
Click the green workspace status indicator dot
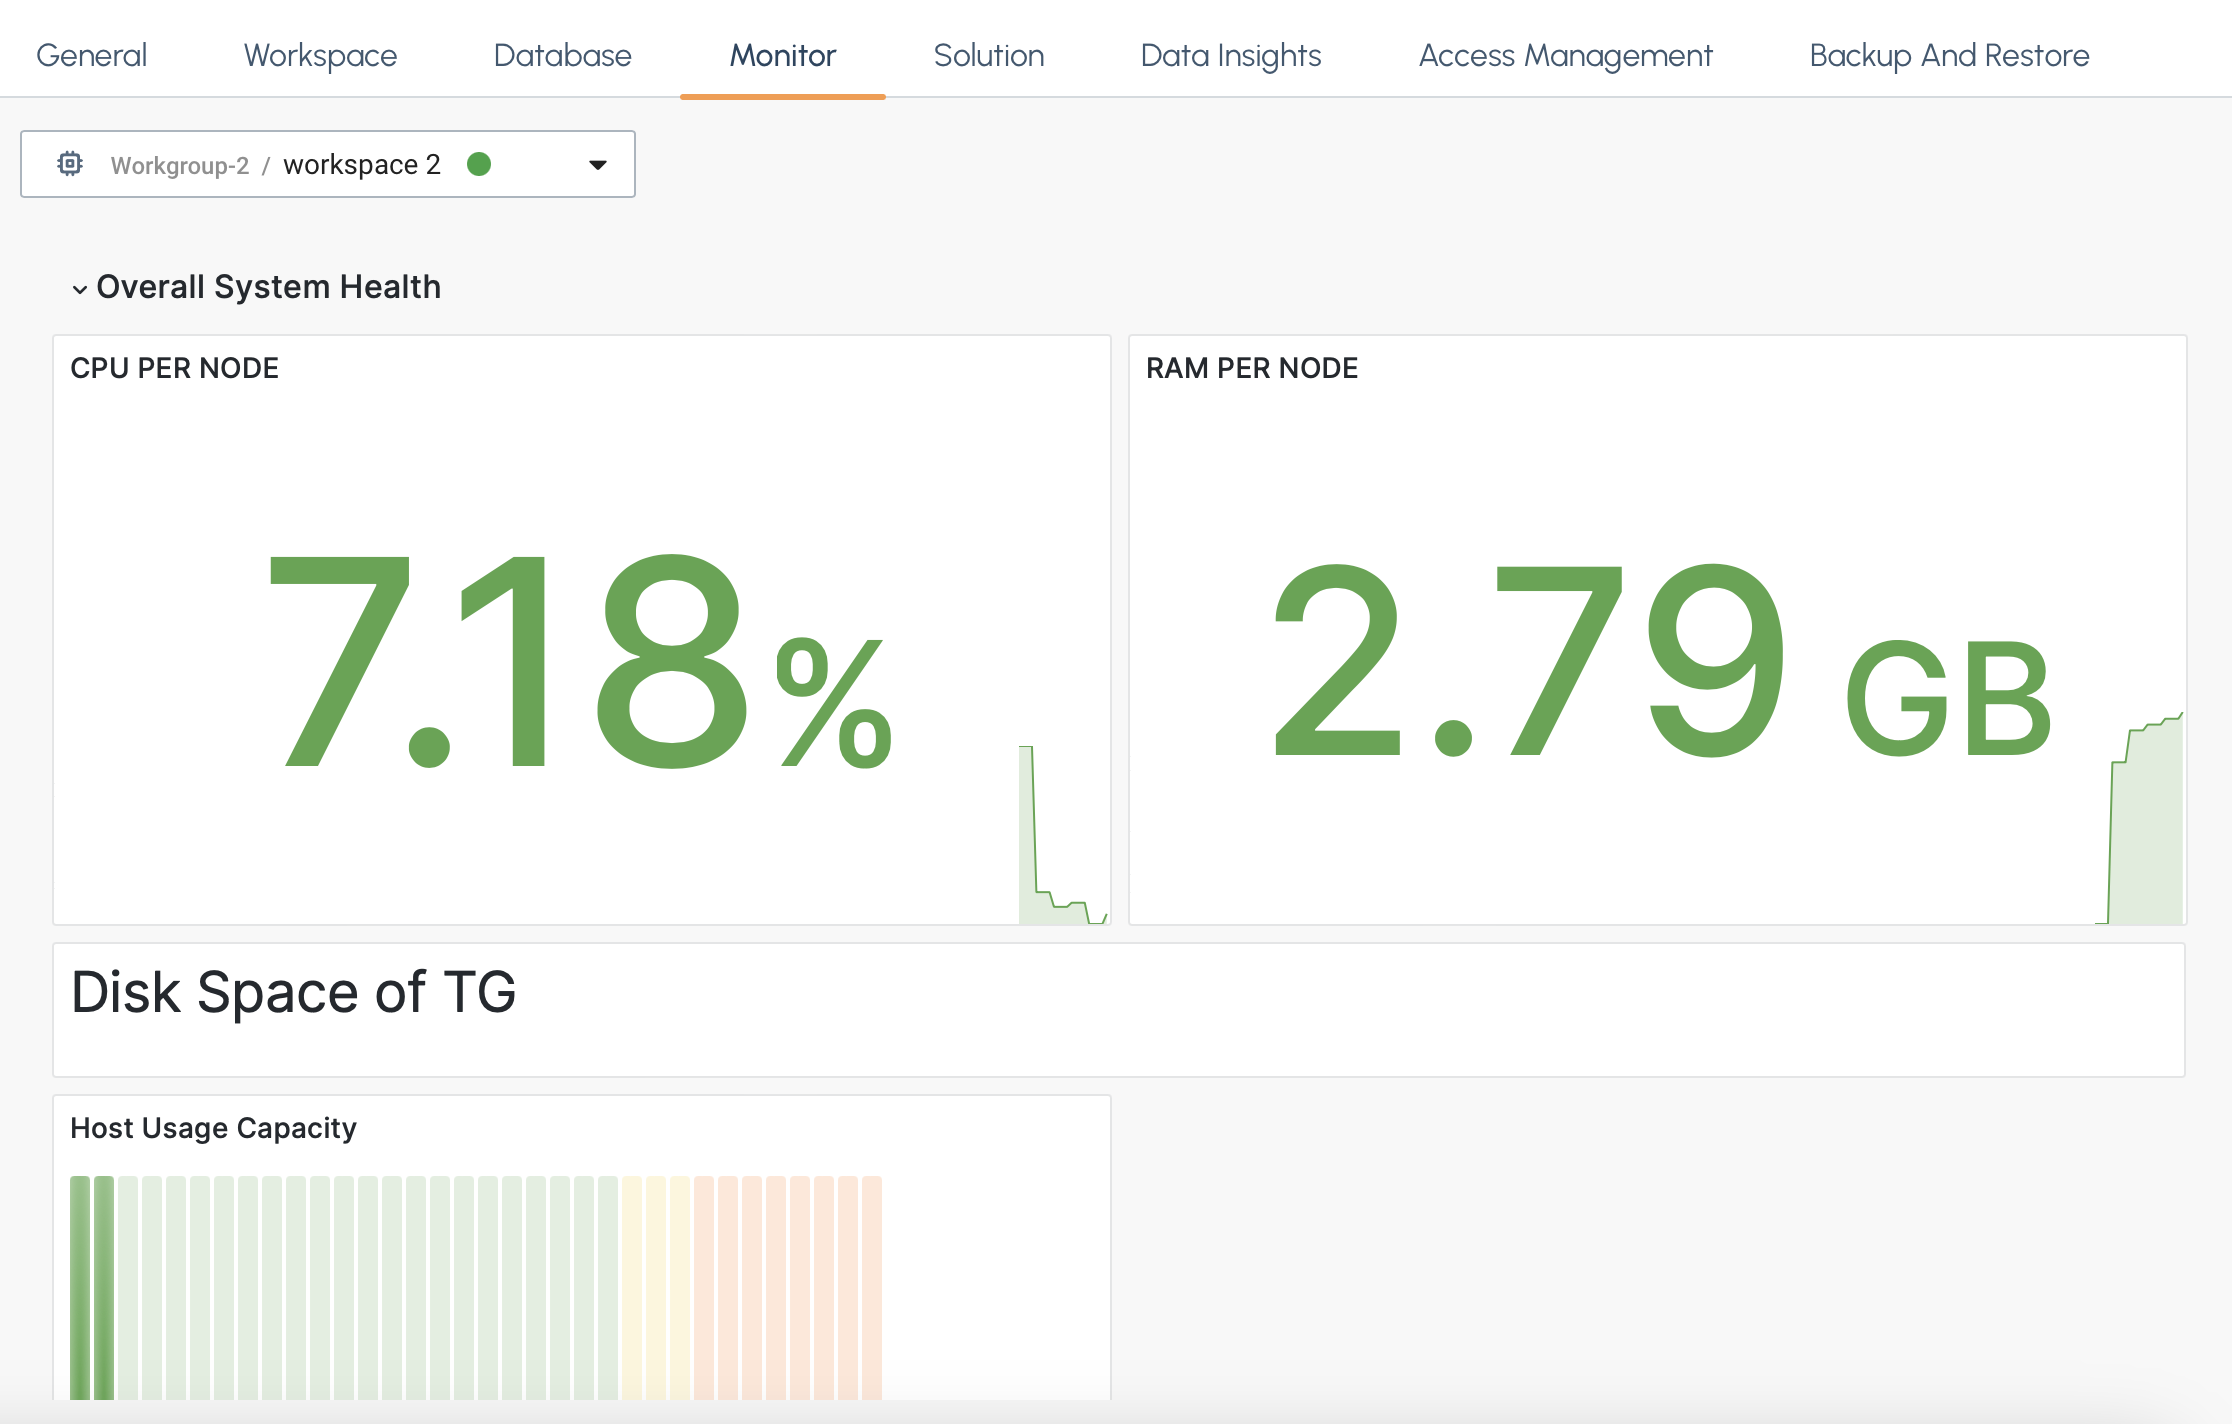point(480,164)
